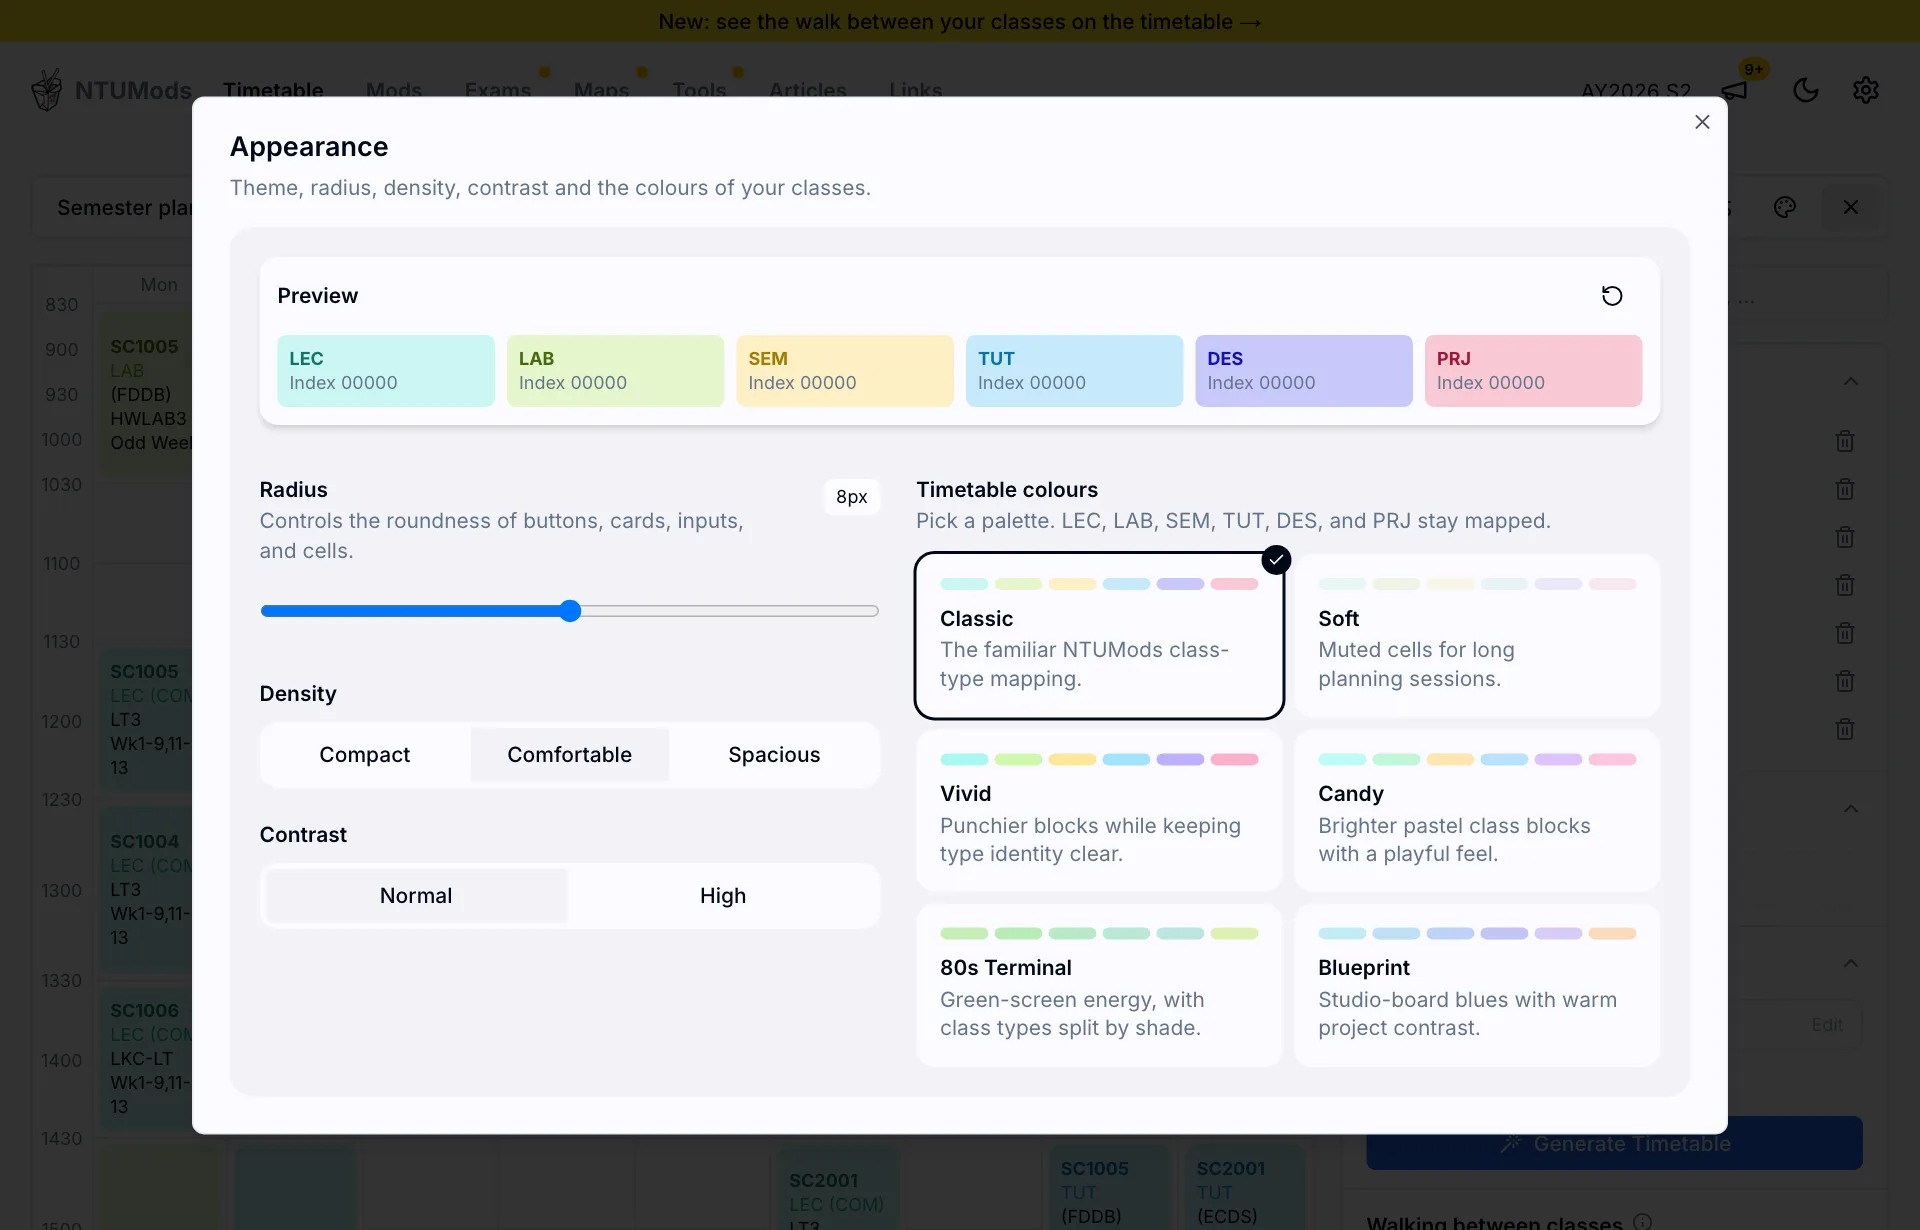1920x1230 pixels.
Task: Open settings gear icon
Action: point(1866,90)
